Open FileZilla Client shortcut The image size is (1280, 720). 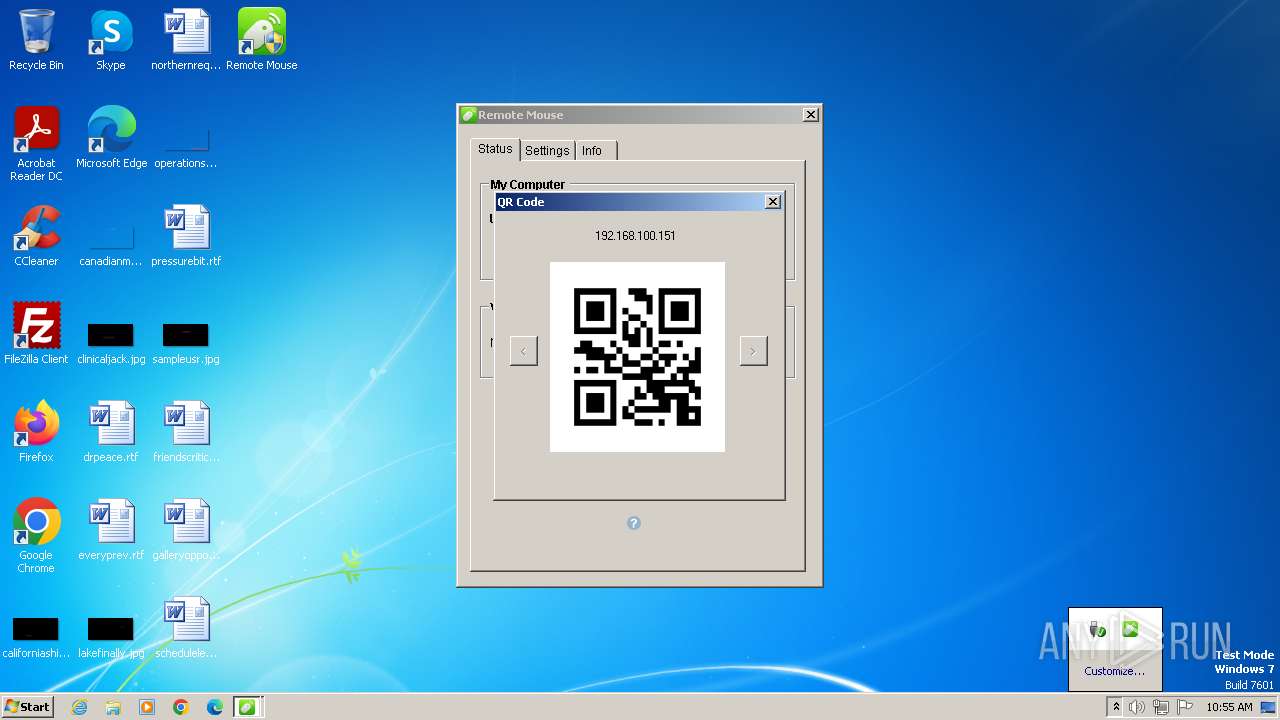(36, 334)
